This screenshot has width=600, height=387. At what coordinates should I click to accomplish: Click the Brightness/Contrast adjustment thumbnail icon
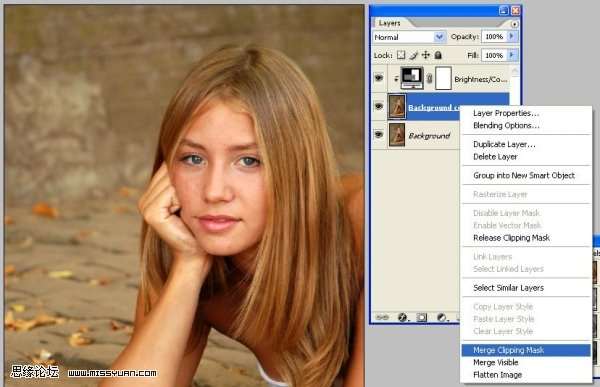[412, 77]
